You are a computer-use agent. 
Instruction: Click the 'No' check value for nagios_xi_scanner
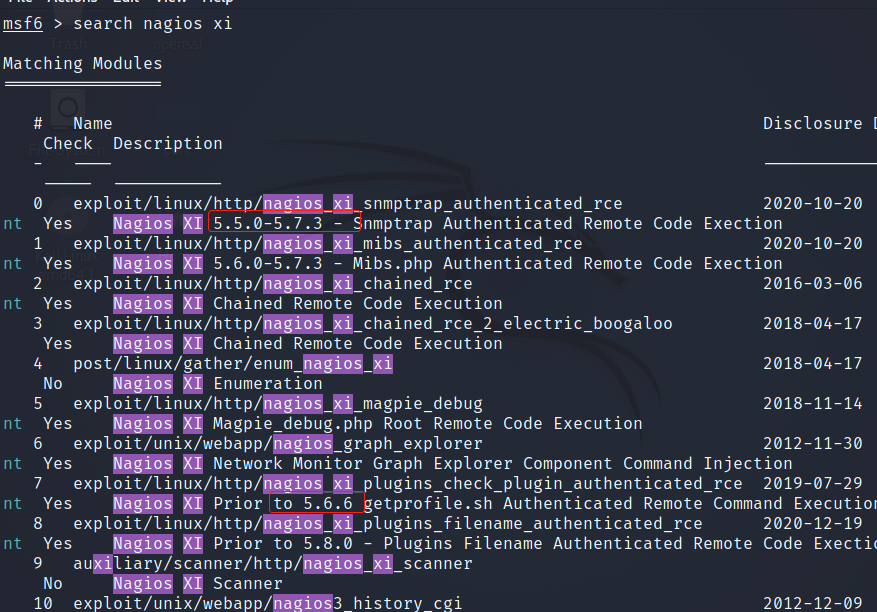coord(53,583)
